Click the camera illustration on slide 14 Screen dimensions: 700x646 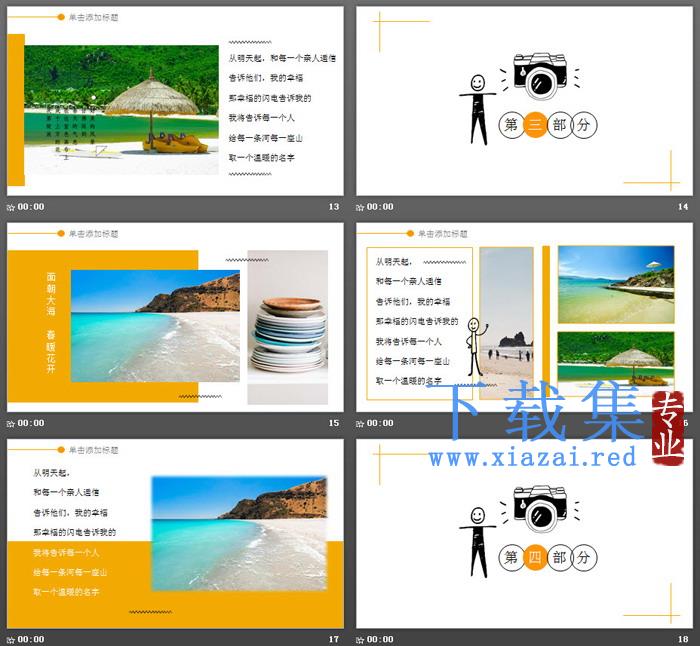coord(540,76)
